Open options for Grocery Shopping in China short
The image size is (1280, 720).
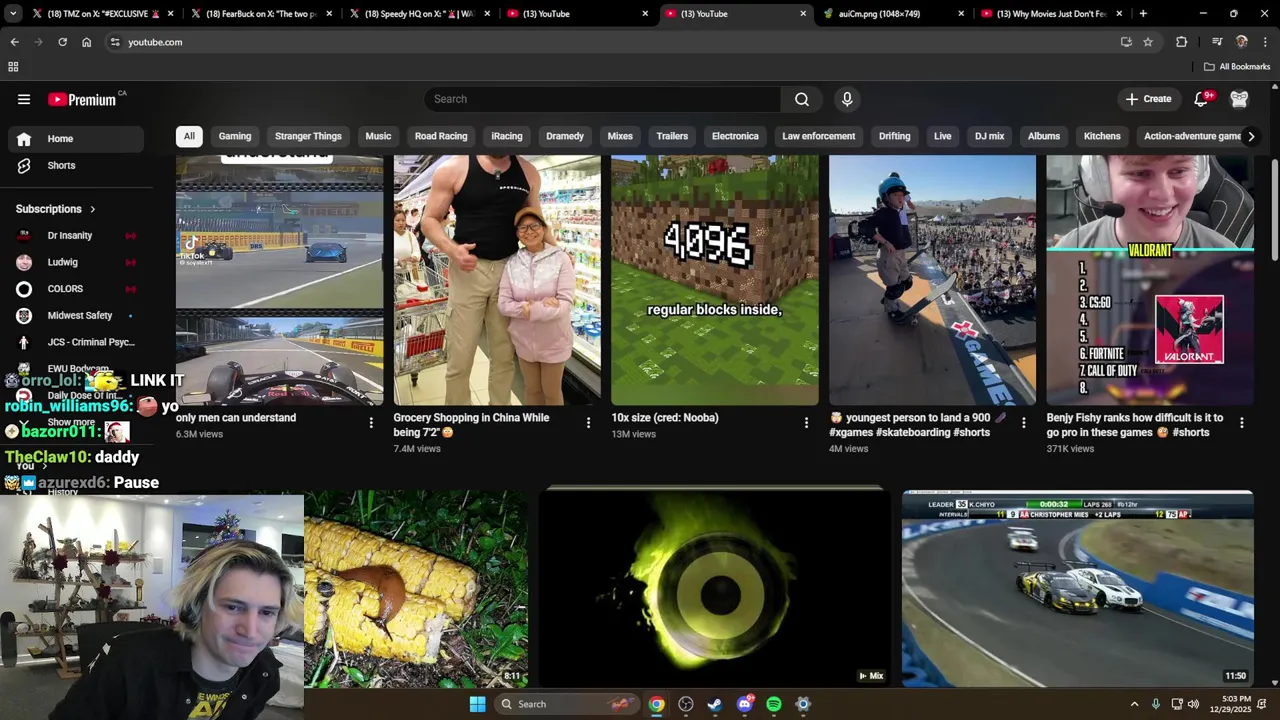pos(588,423)
